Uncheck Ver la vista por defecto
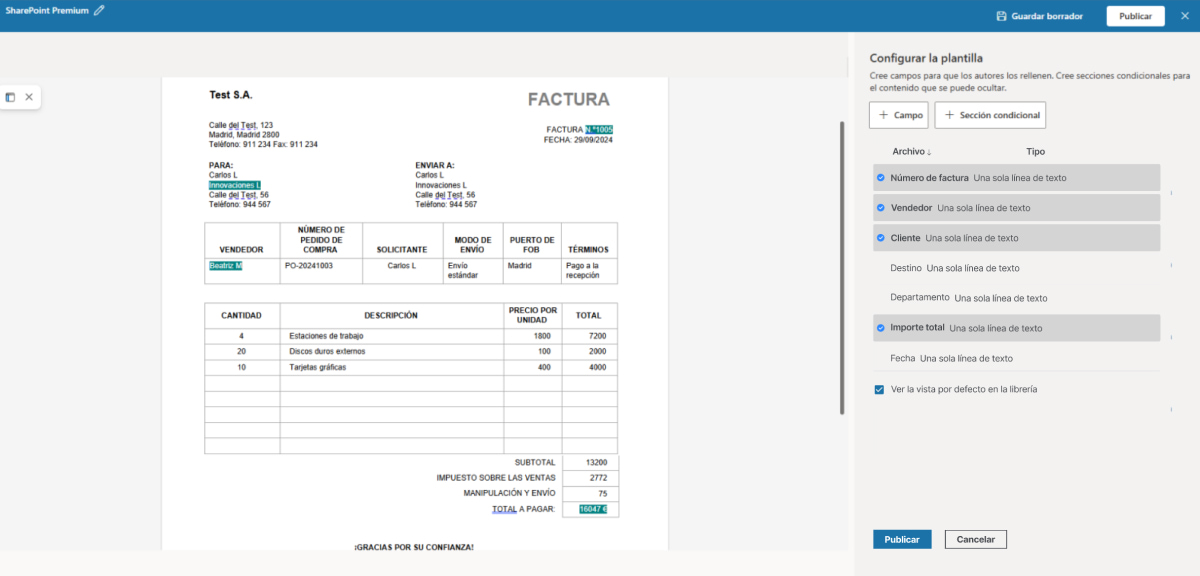Viewport: 1200px width, 576px height. (879, 389)
